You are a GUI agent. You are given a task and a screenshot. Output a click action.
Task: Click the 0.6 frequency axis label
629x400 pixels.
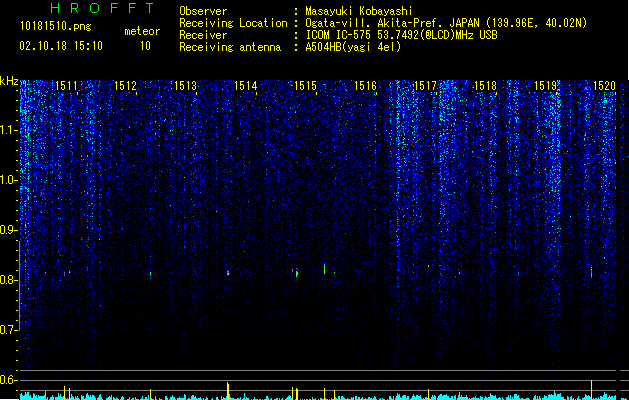point(9,380)
